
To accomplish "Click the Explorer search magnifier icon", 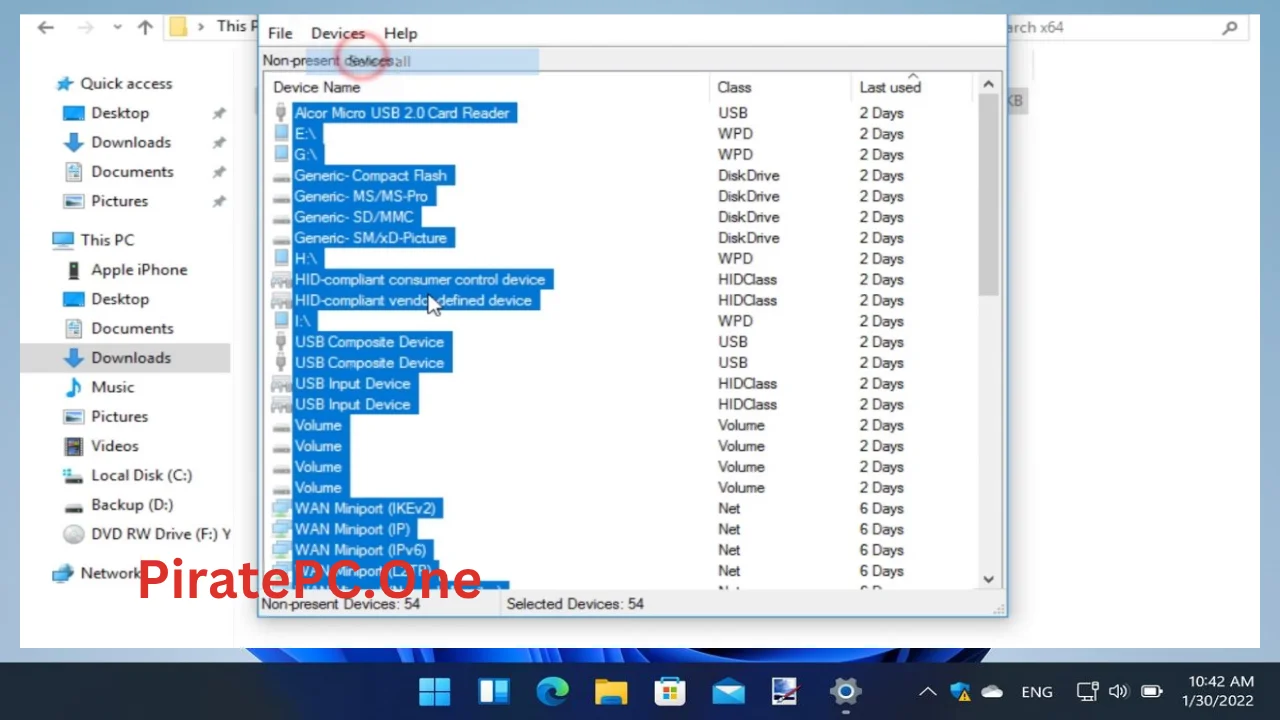I will pyautogui.click(x=1230, y=28).
